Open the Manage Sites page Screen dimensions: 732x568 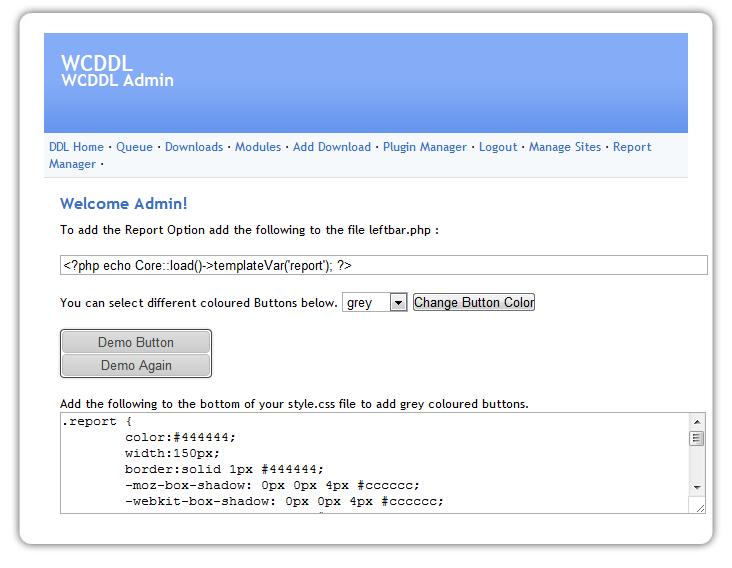click(565, 147)
